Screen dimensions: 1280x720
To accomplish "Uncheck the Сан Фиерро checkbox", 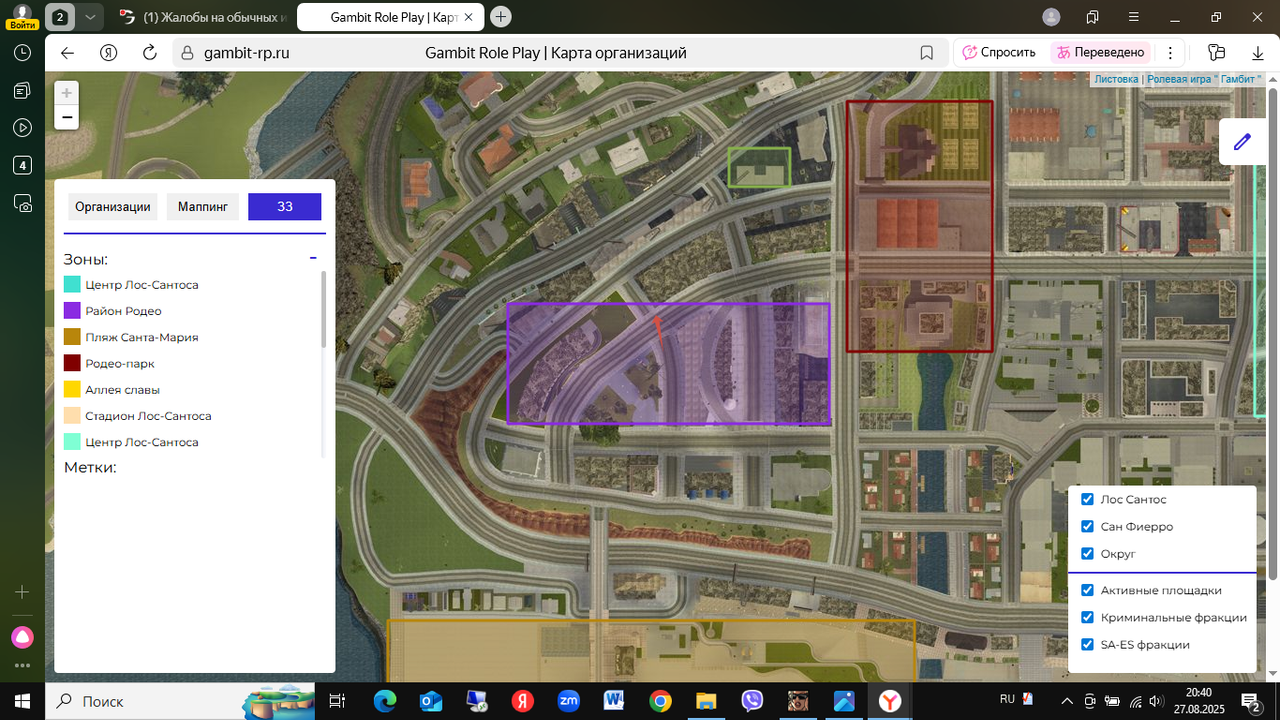I will click(x=1088, y=526).
